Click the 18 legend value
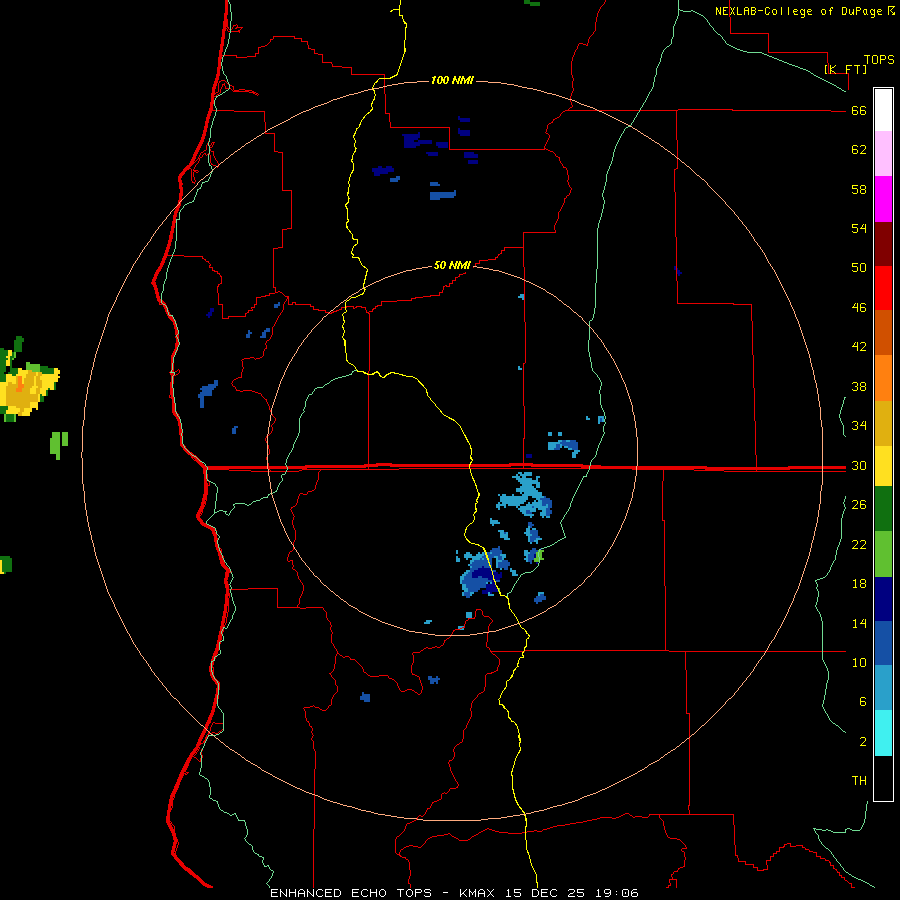Image resolution: width=900 pixels, height=900 pixels. (859, 584)
